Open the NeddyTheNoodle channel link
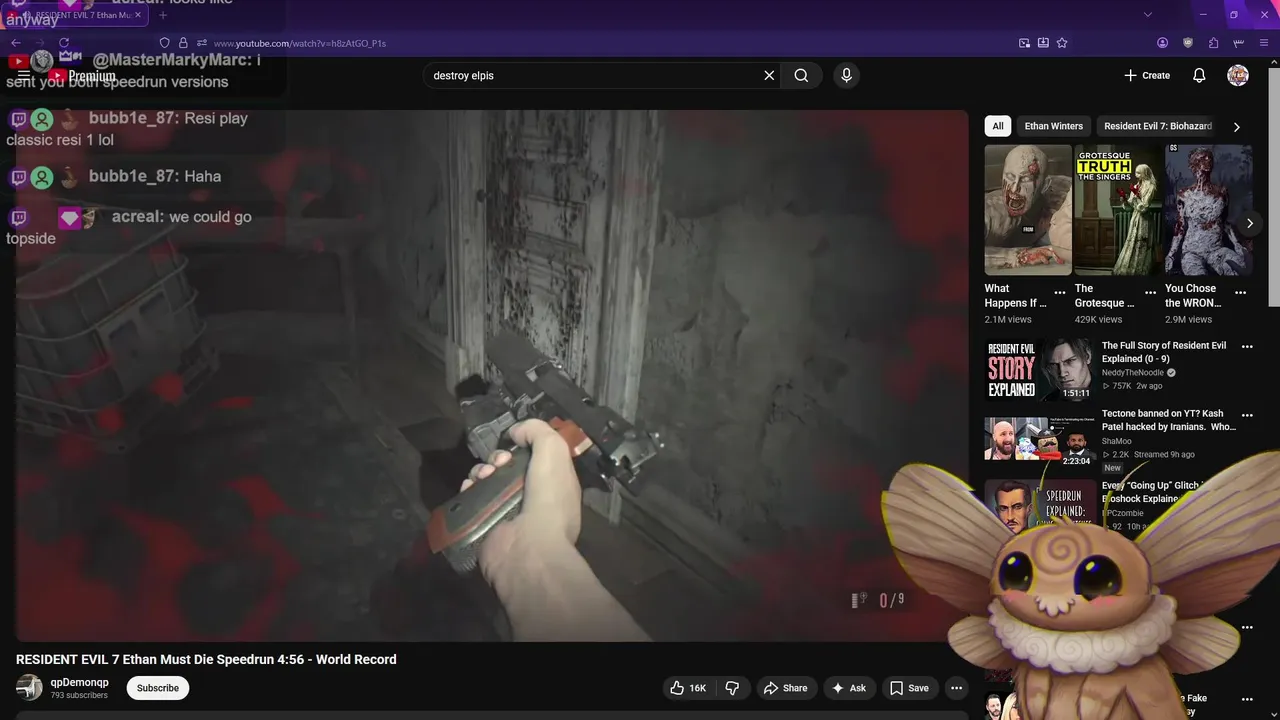The height and width of the screenshot is (720, 1280). click(x=1133, y=373)
